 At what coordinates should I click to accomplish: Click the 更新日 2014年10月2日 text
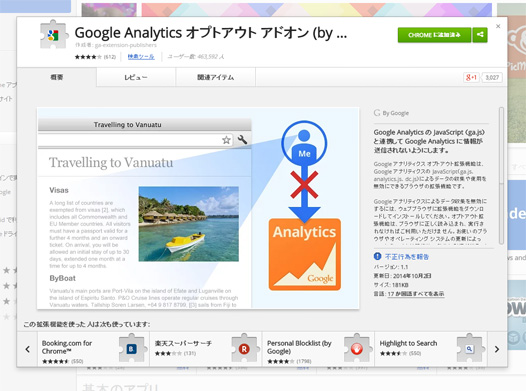pos(402,276)
